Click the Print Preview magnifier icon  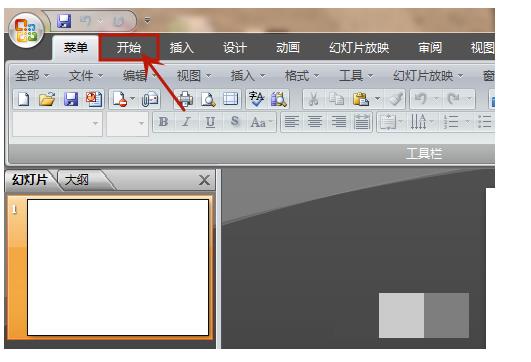click(208, 99)
